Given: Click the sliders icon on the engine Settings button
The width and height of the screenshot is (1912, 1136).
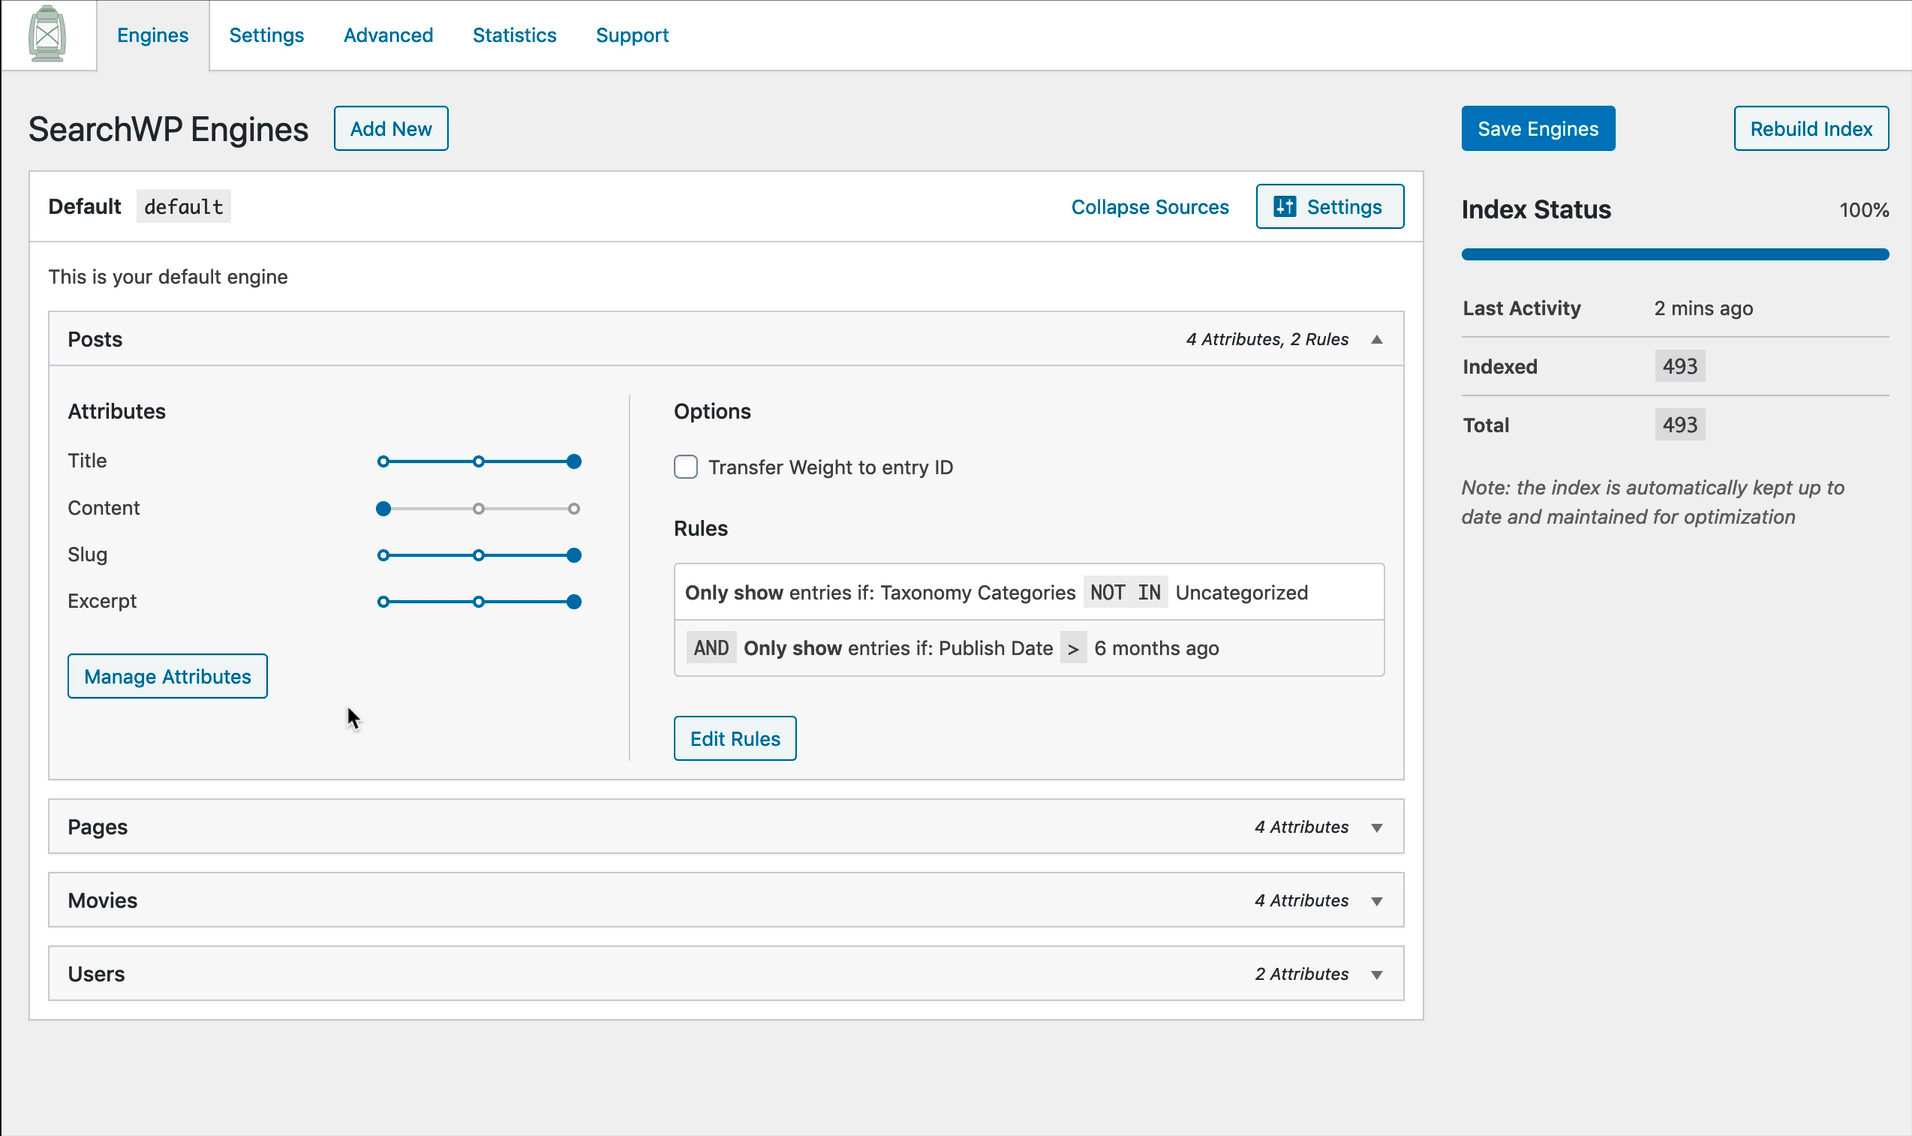Looking at the screenshot, I should [1285, 207].
